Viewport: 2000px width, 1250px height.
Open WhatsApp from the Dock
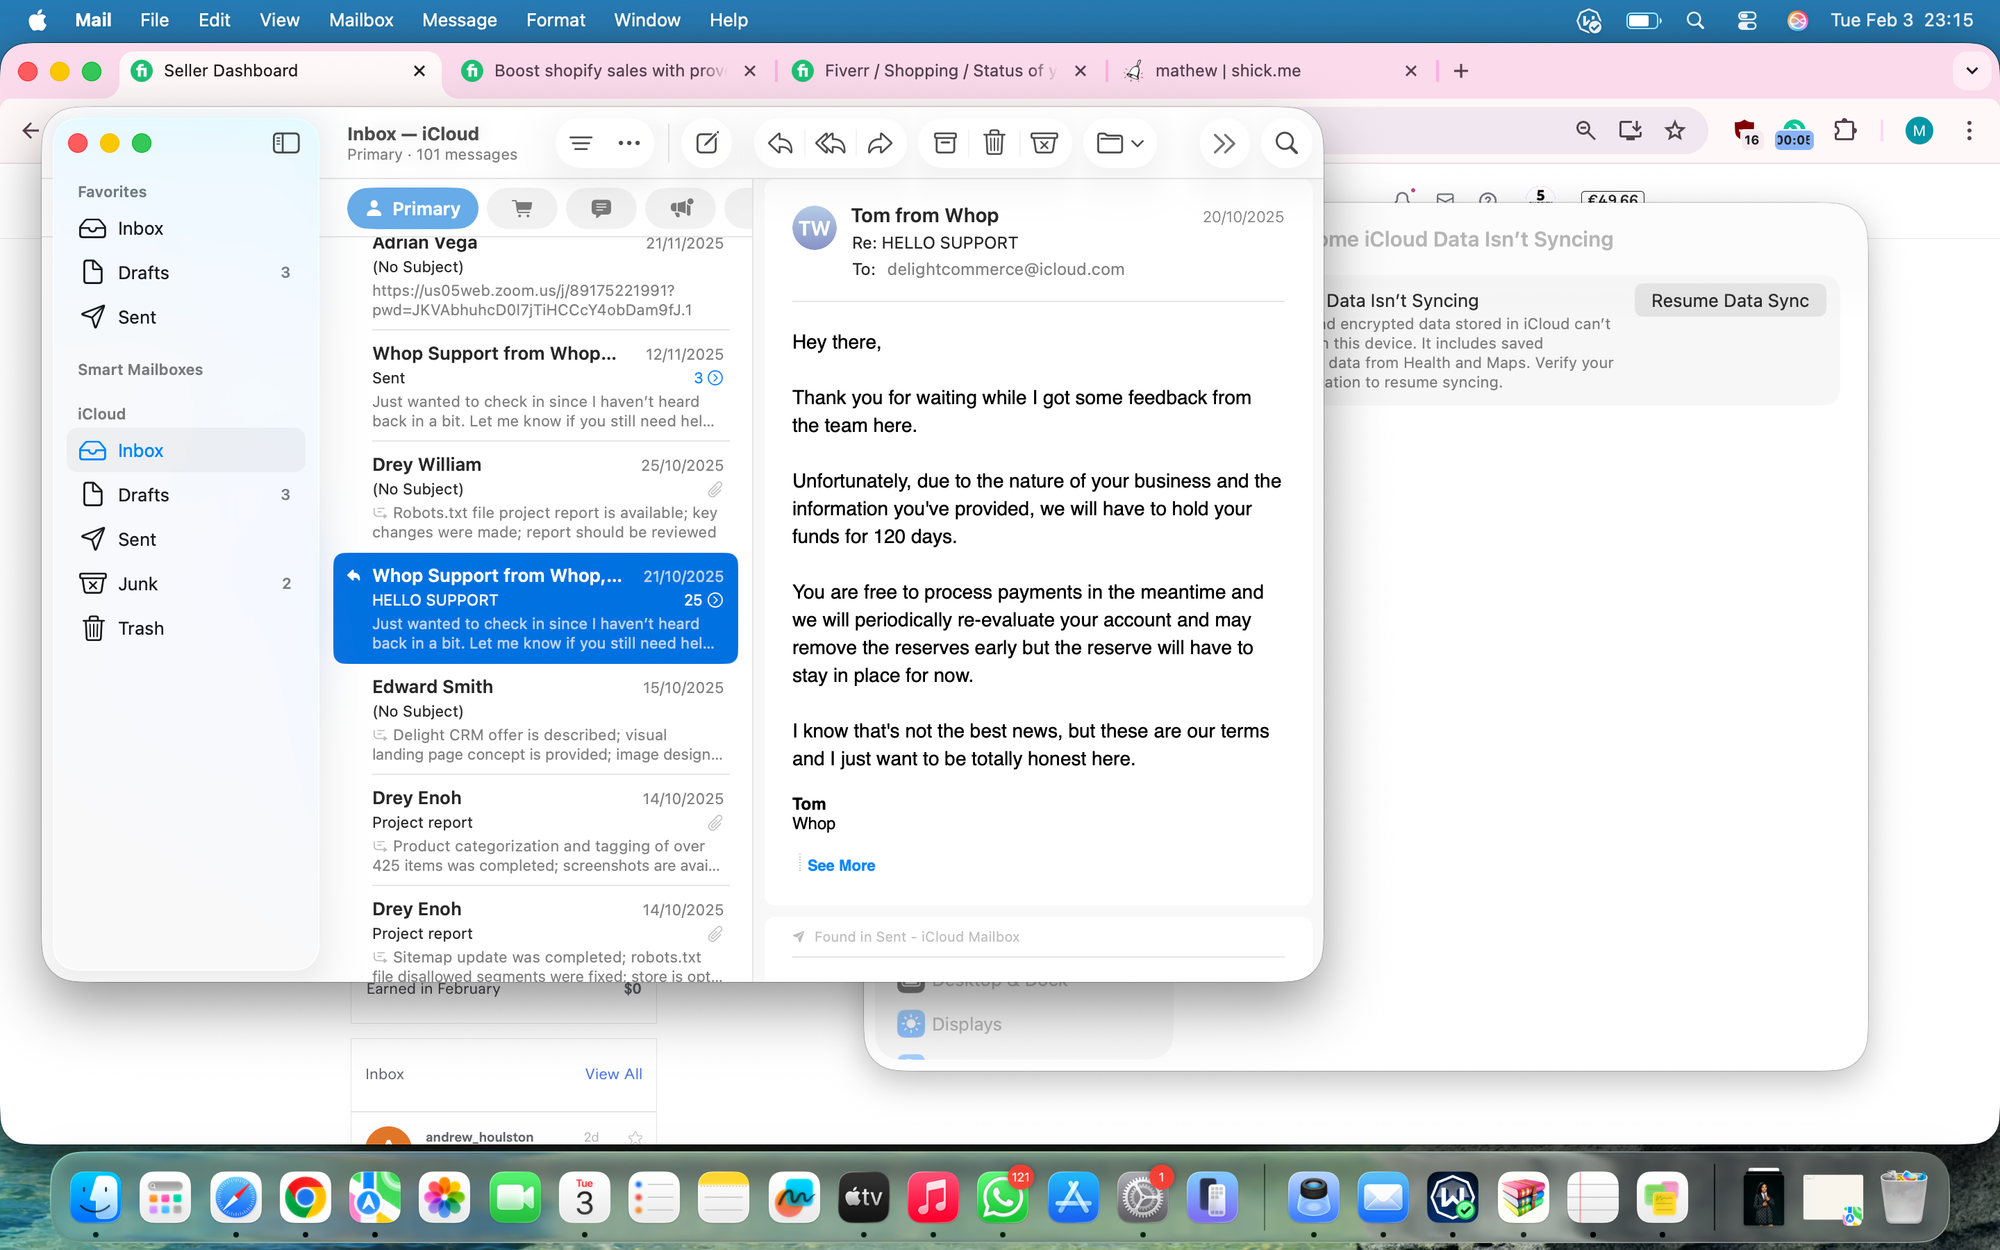tap(1002, 1198)
